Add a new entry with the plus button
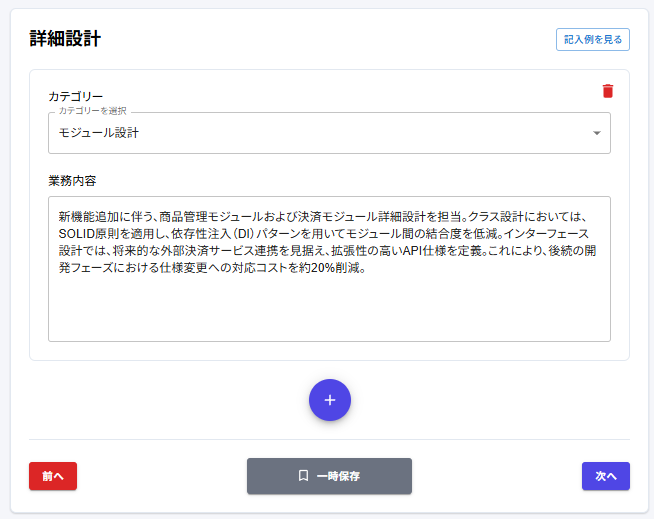 click(x=330, y=400)
